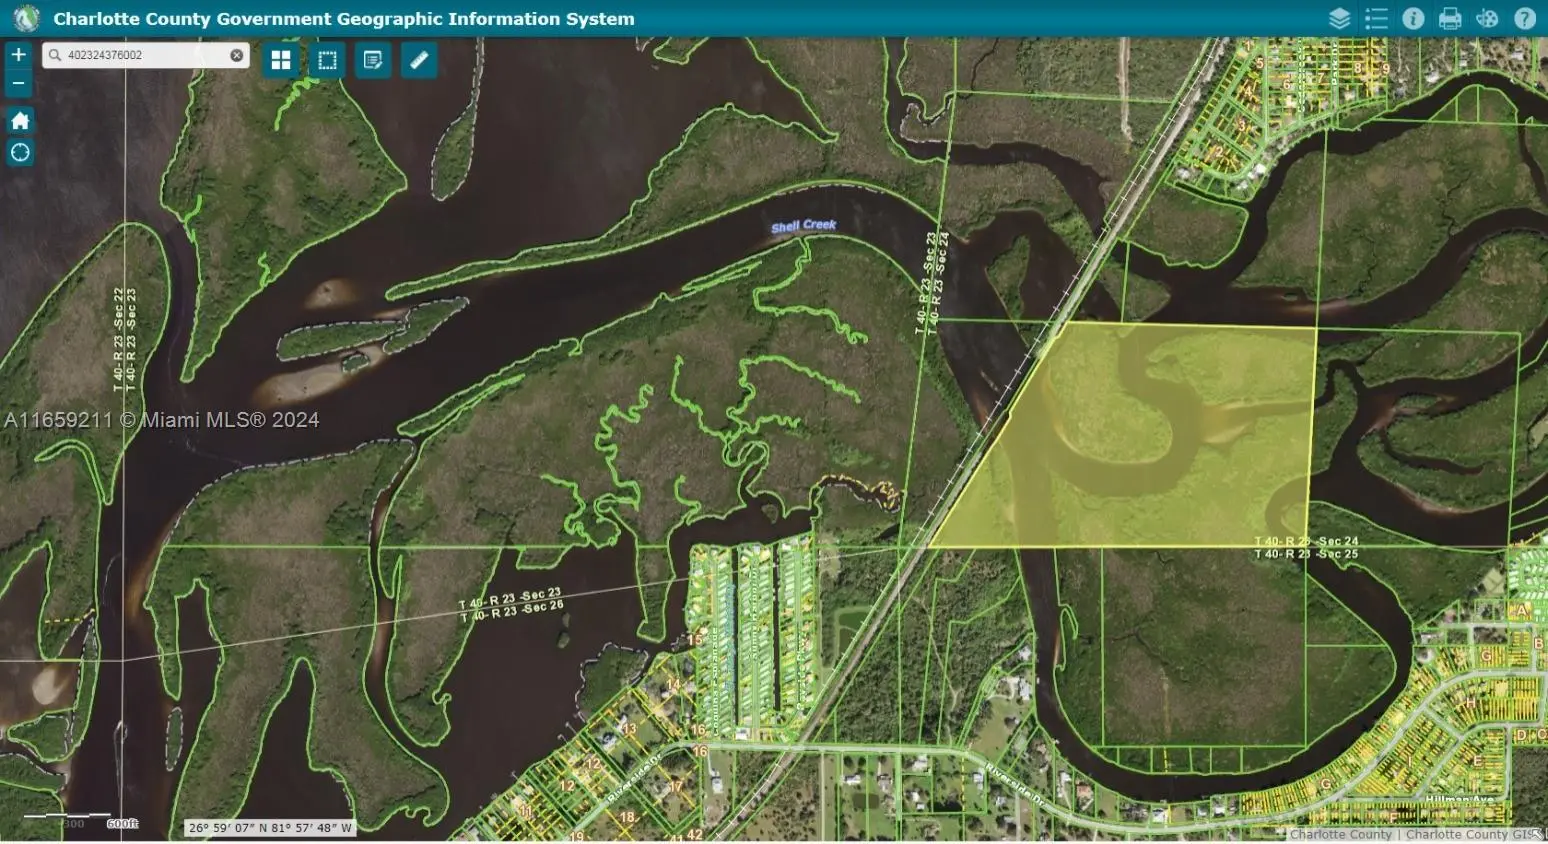Screen dimensions: 1548x844
Task: Open the info panel
Action: 1413,19
